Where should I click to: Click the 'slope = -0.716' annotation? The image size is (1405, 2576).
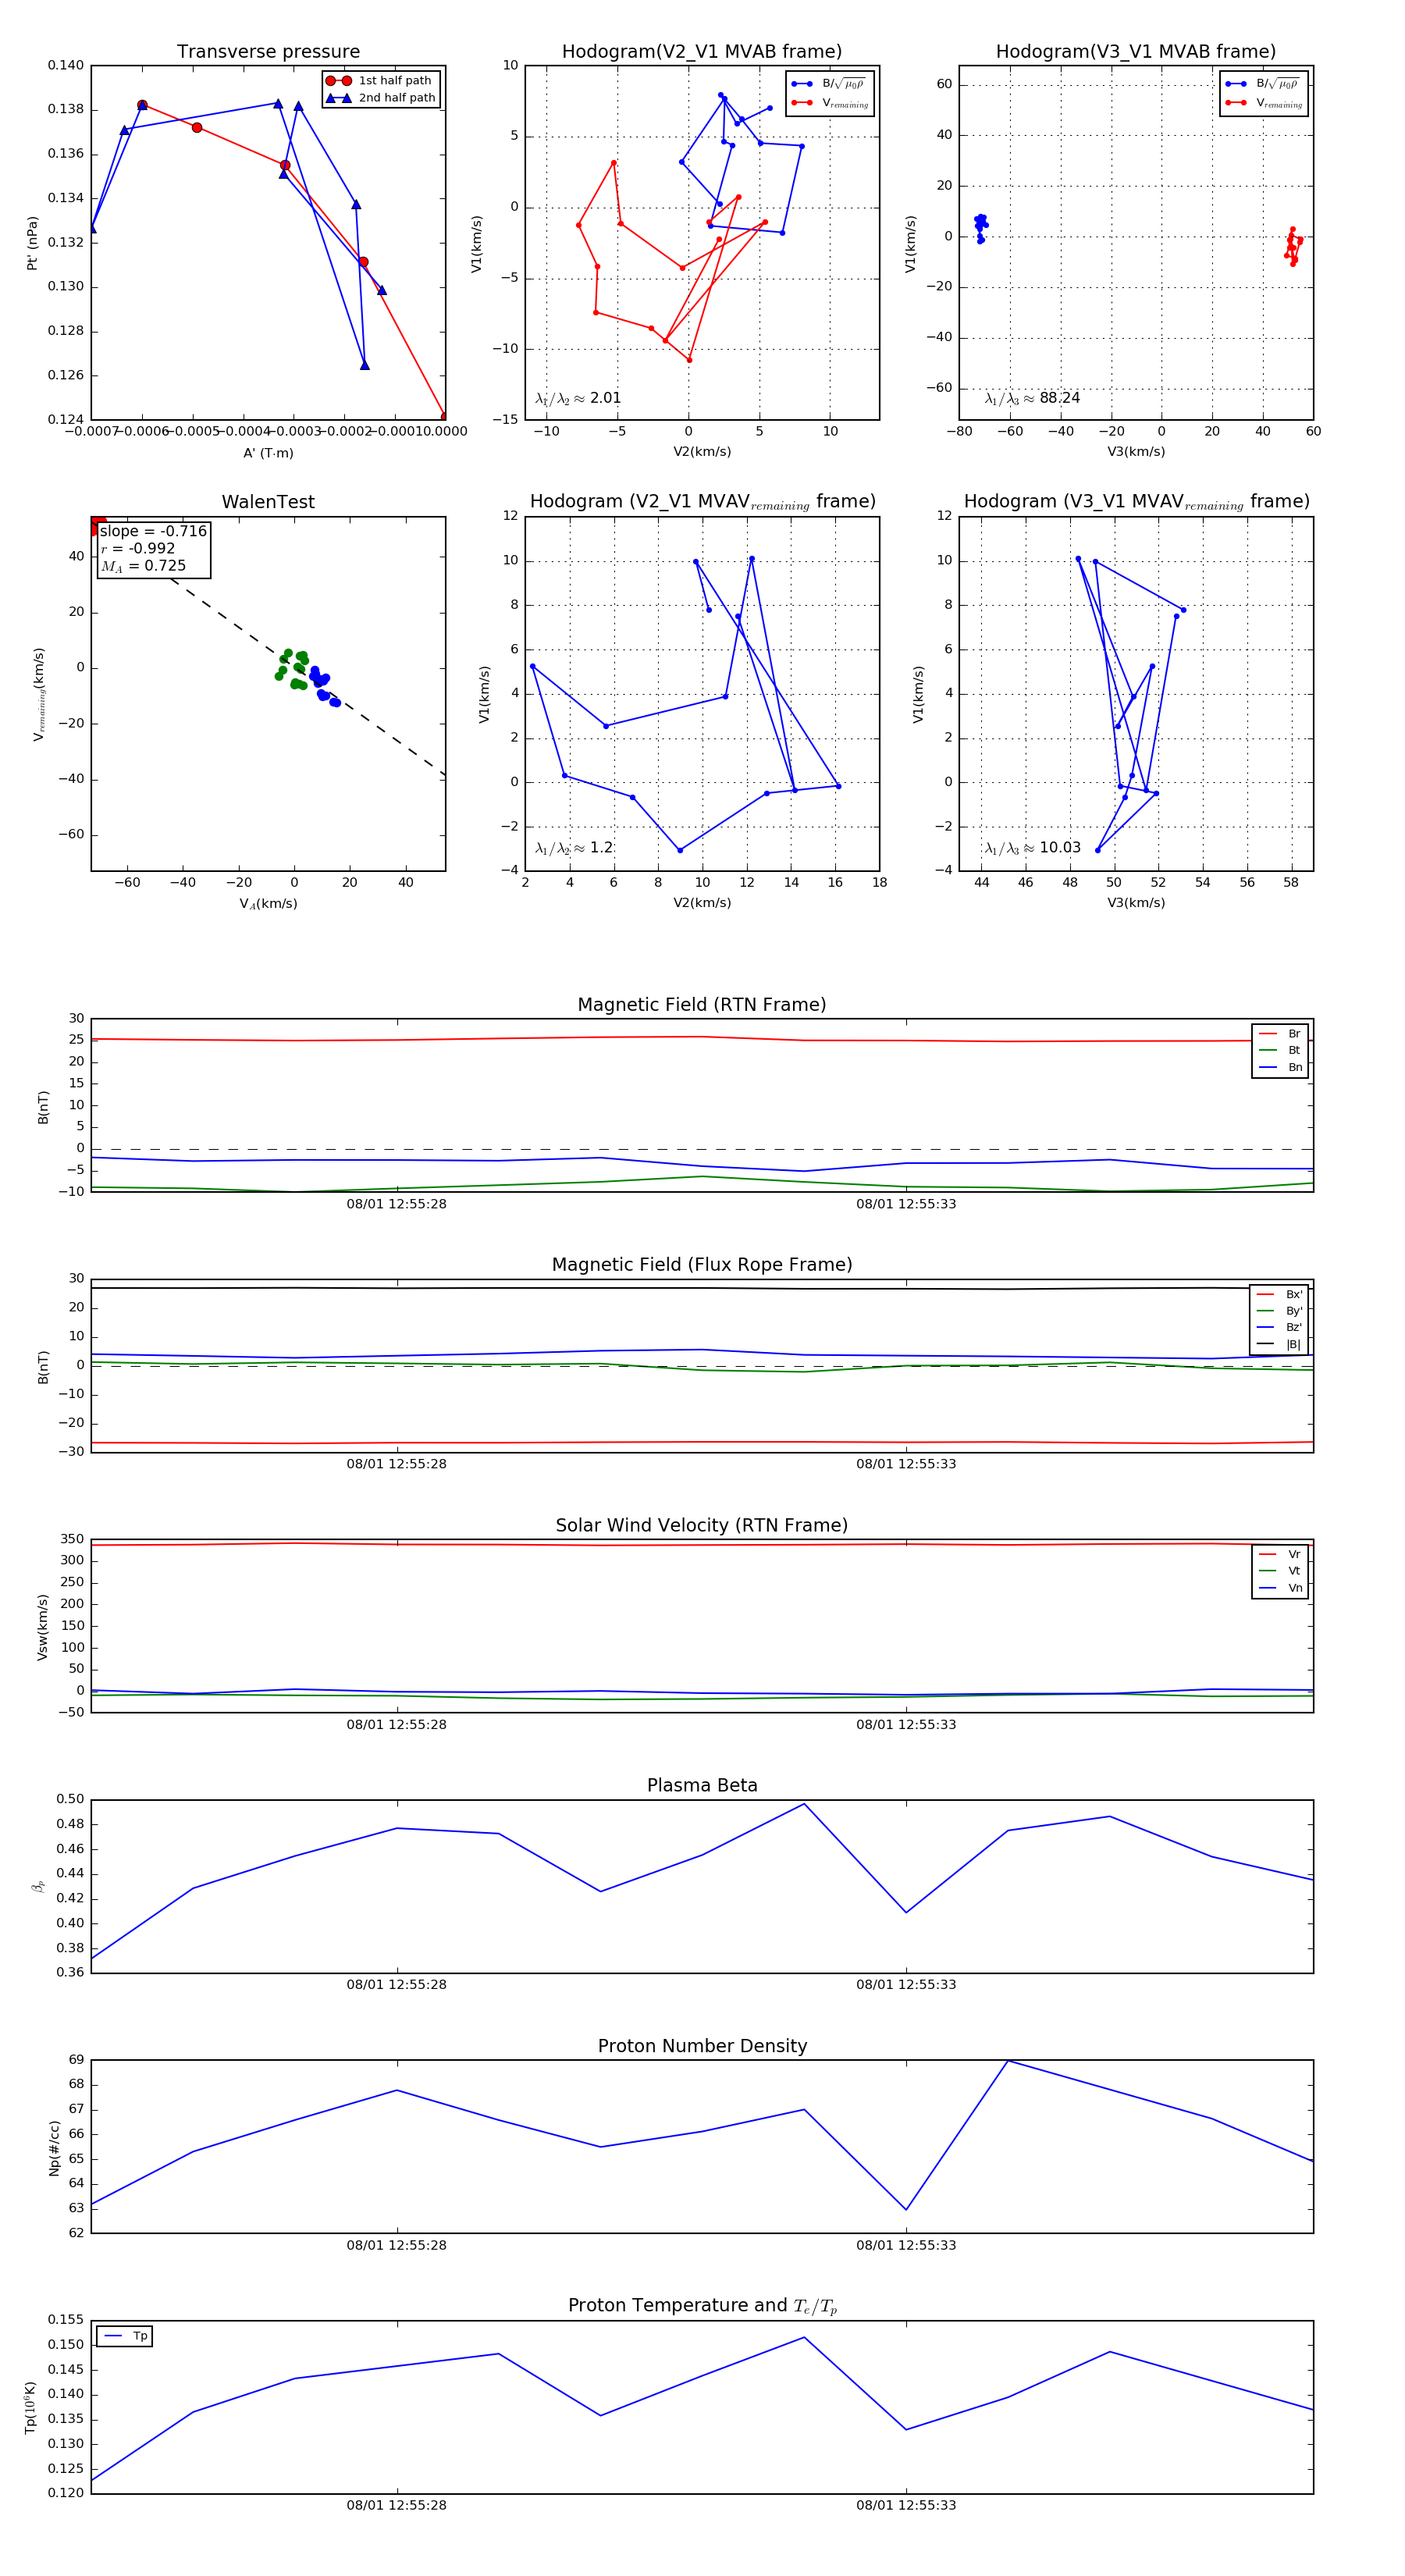point(153,531)
